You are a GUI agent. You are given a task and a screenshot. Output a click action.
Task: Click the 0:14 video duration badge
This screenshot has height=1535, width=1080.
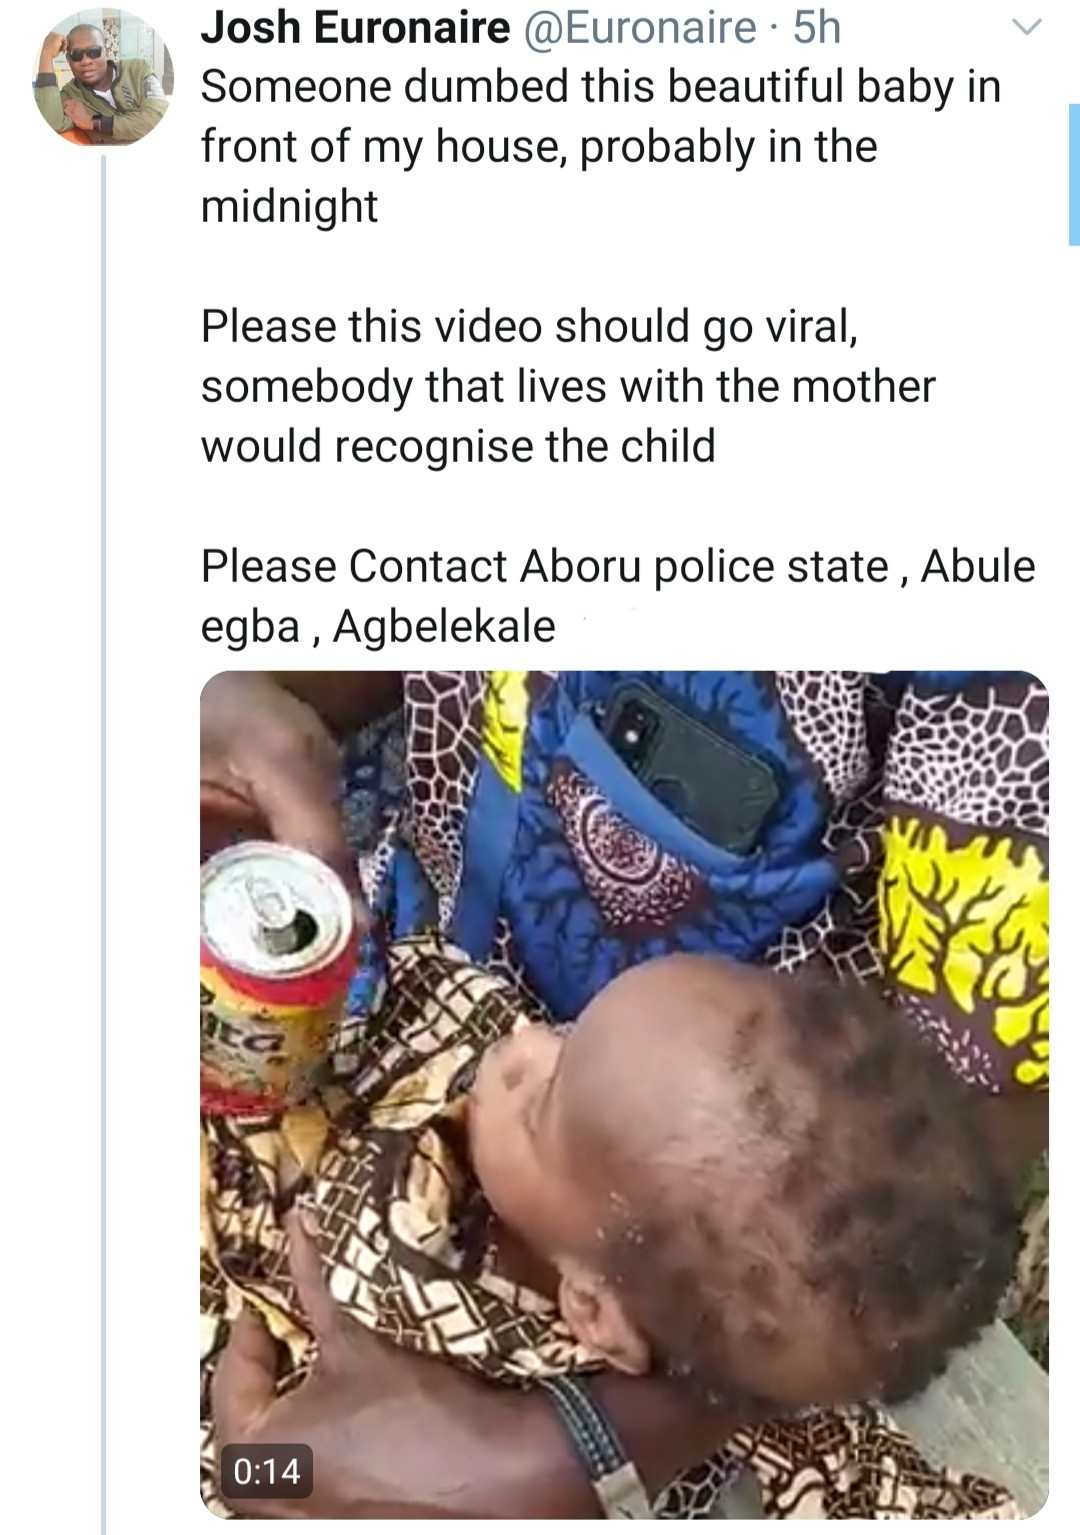(x=266, y=1471)
